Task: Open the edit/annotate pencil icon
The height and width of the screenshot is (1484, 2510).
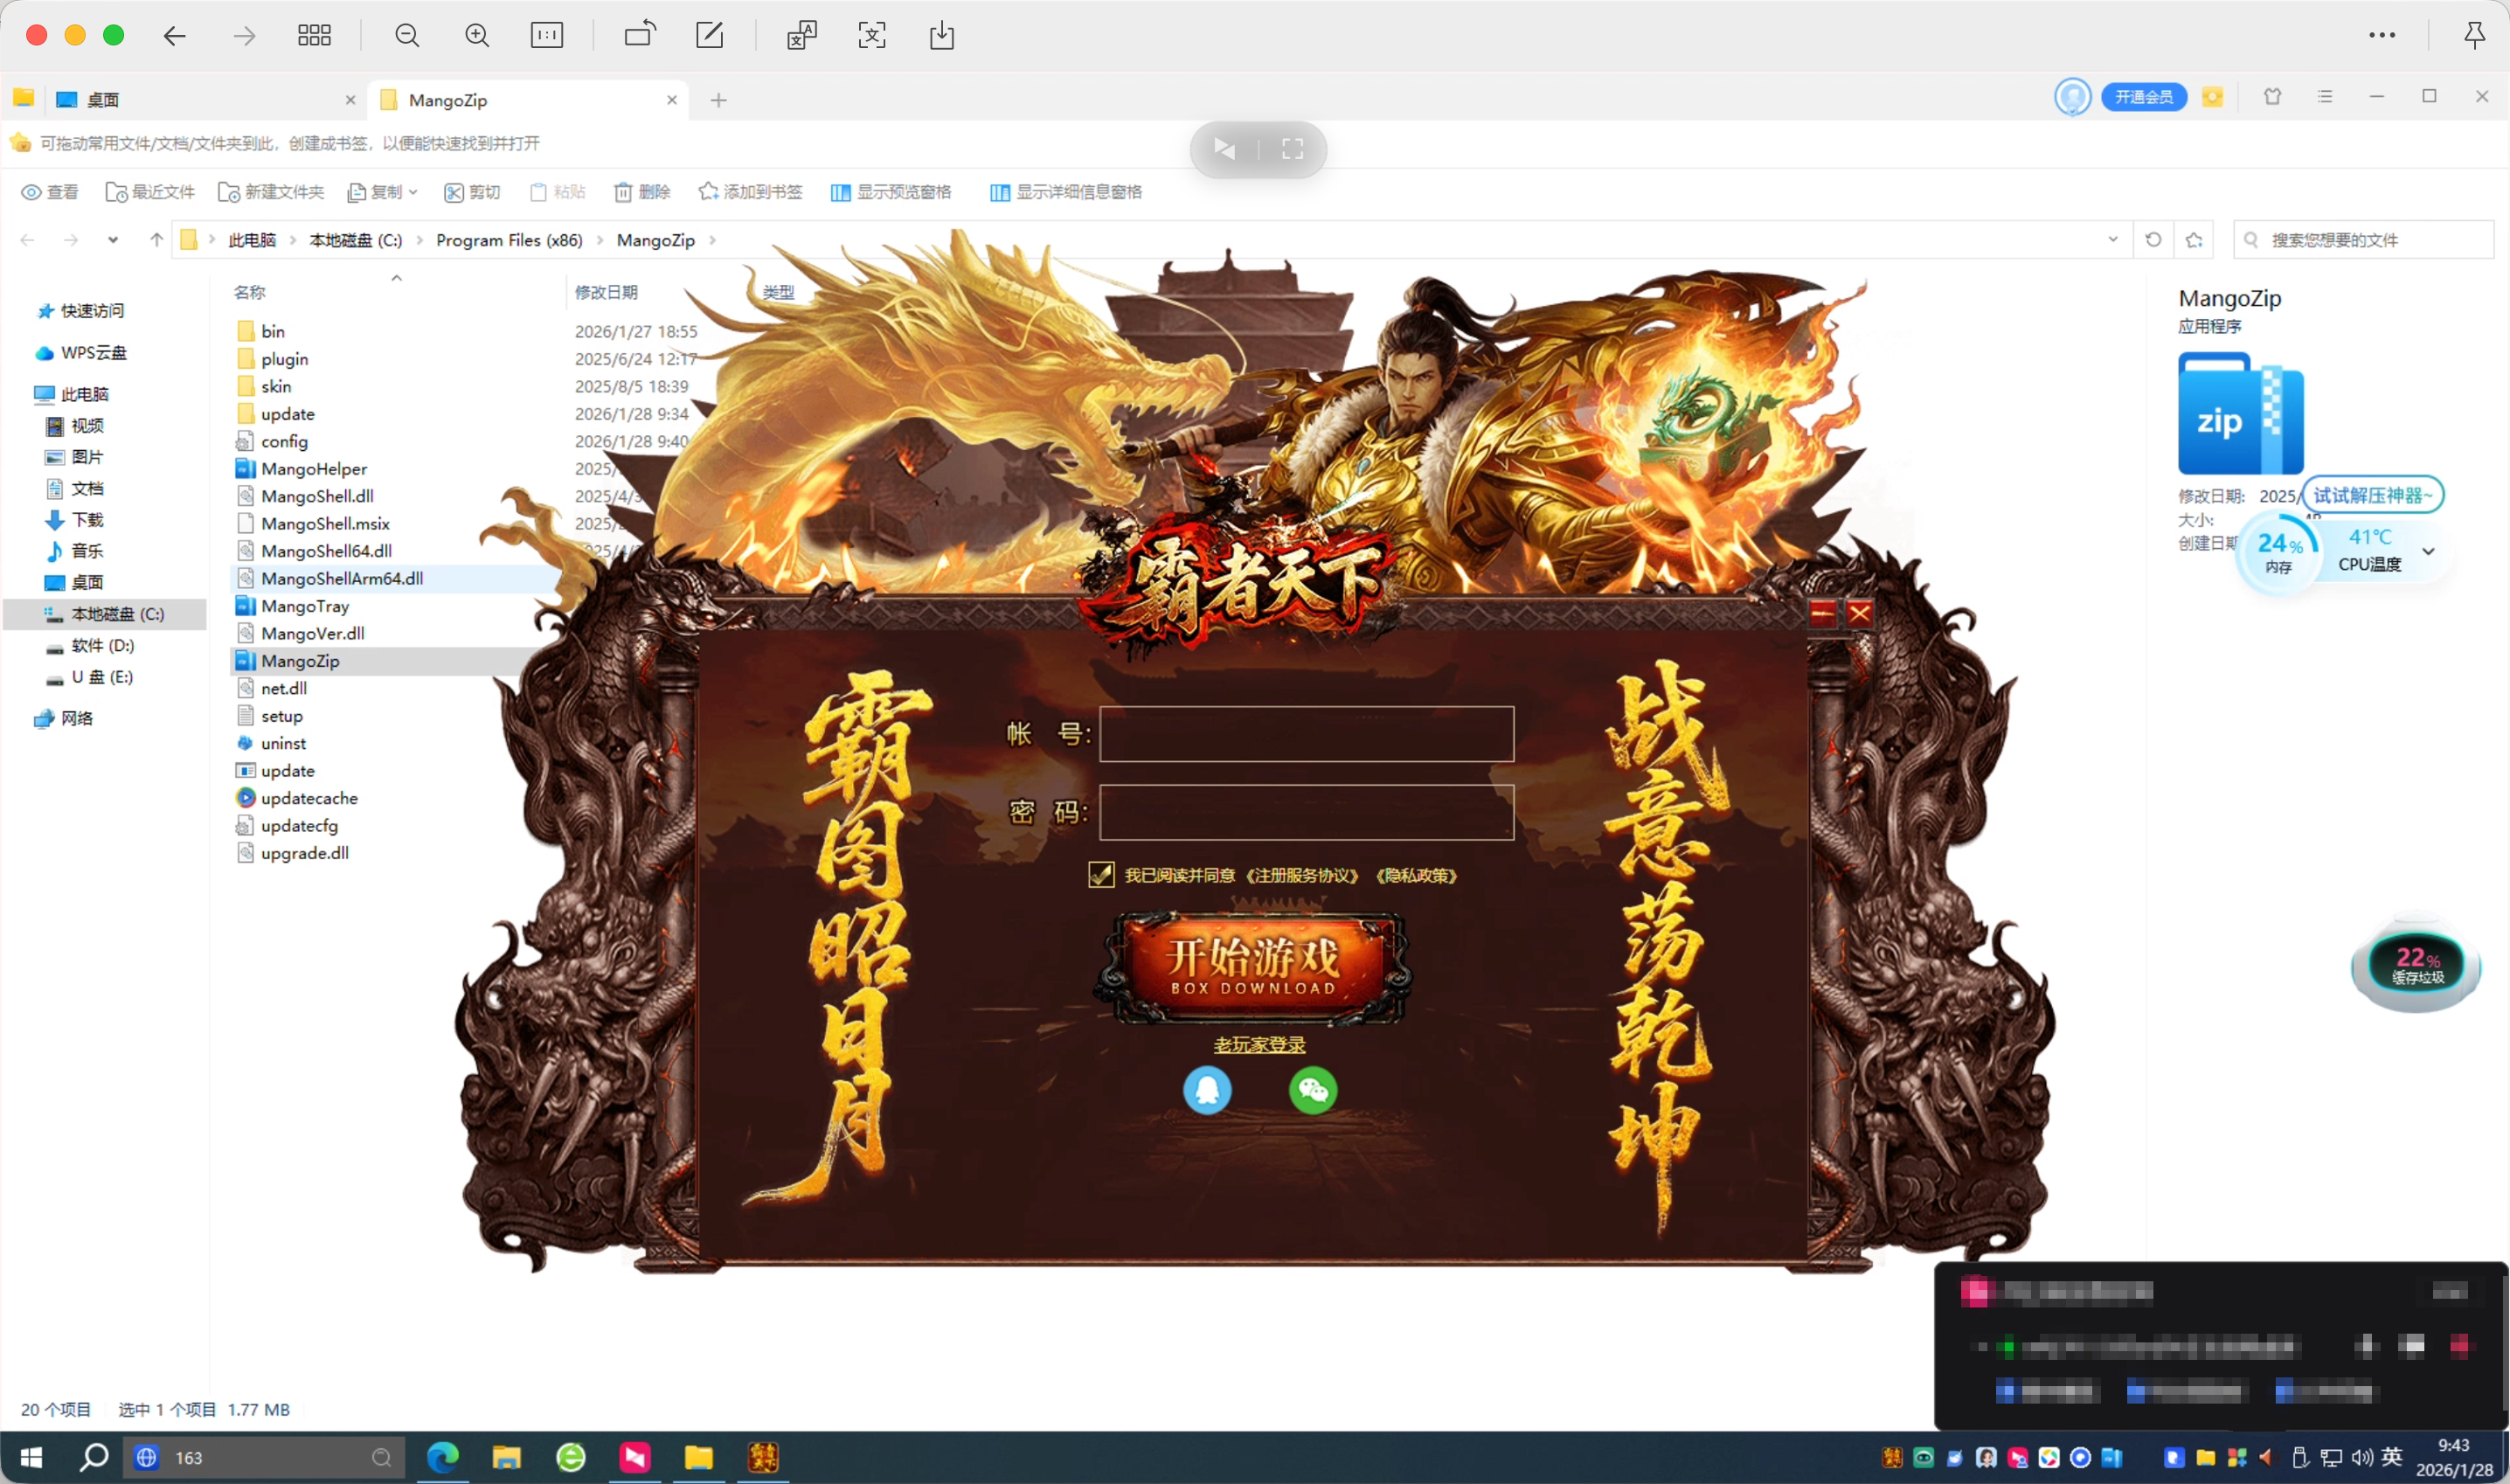Action: click(709, 36)
